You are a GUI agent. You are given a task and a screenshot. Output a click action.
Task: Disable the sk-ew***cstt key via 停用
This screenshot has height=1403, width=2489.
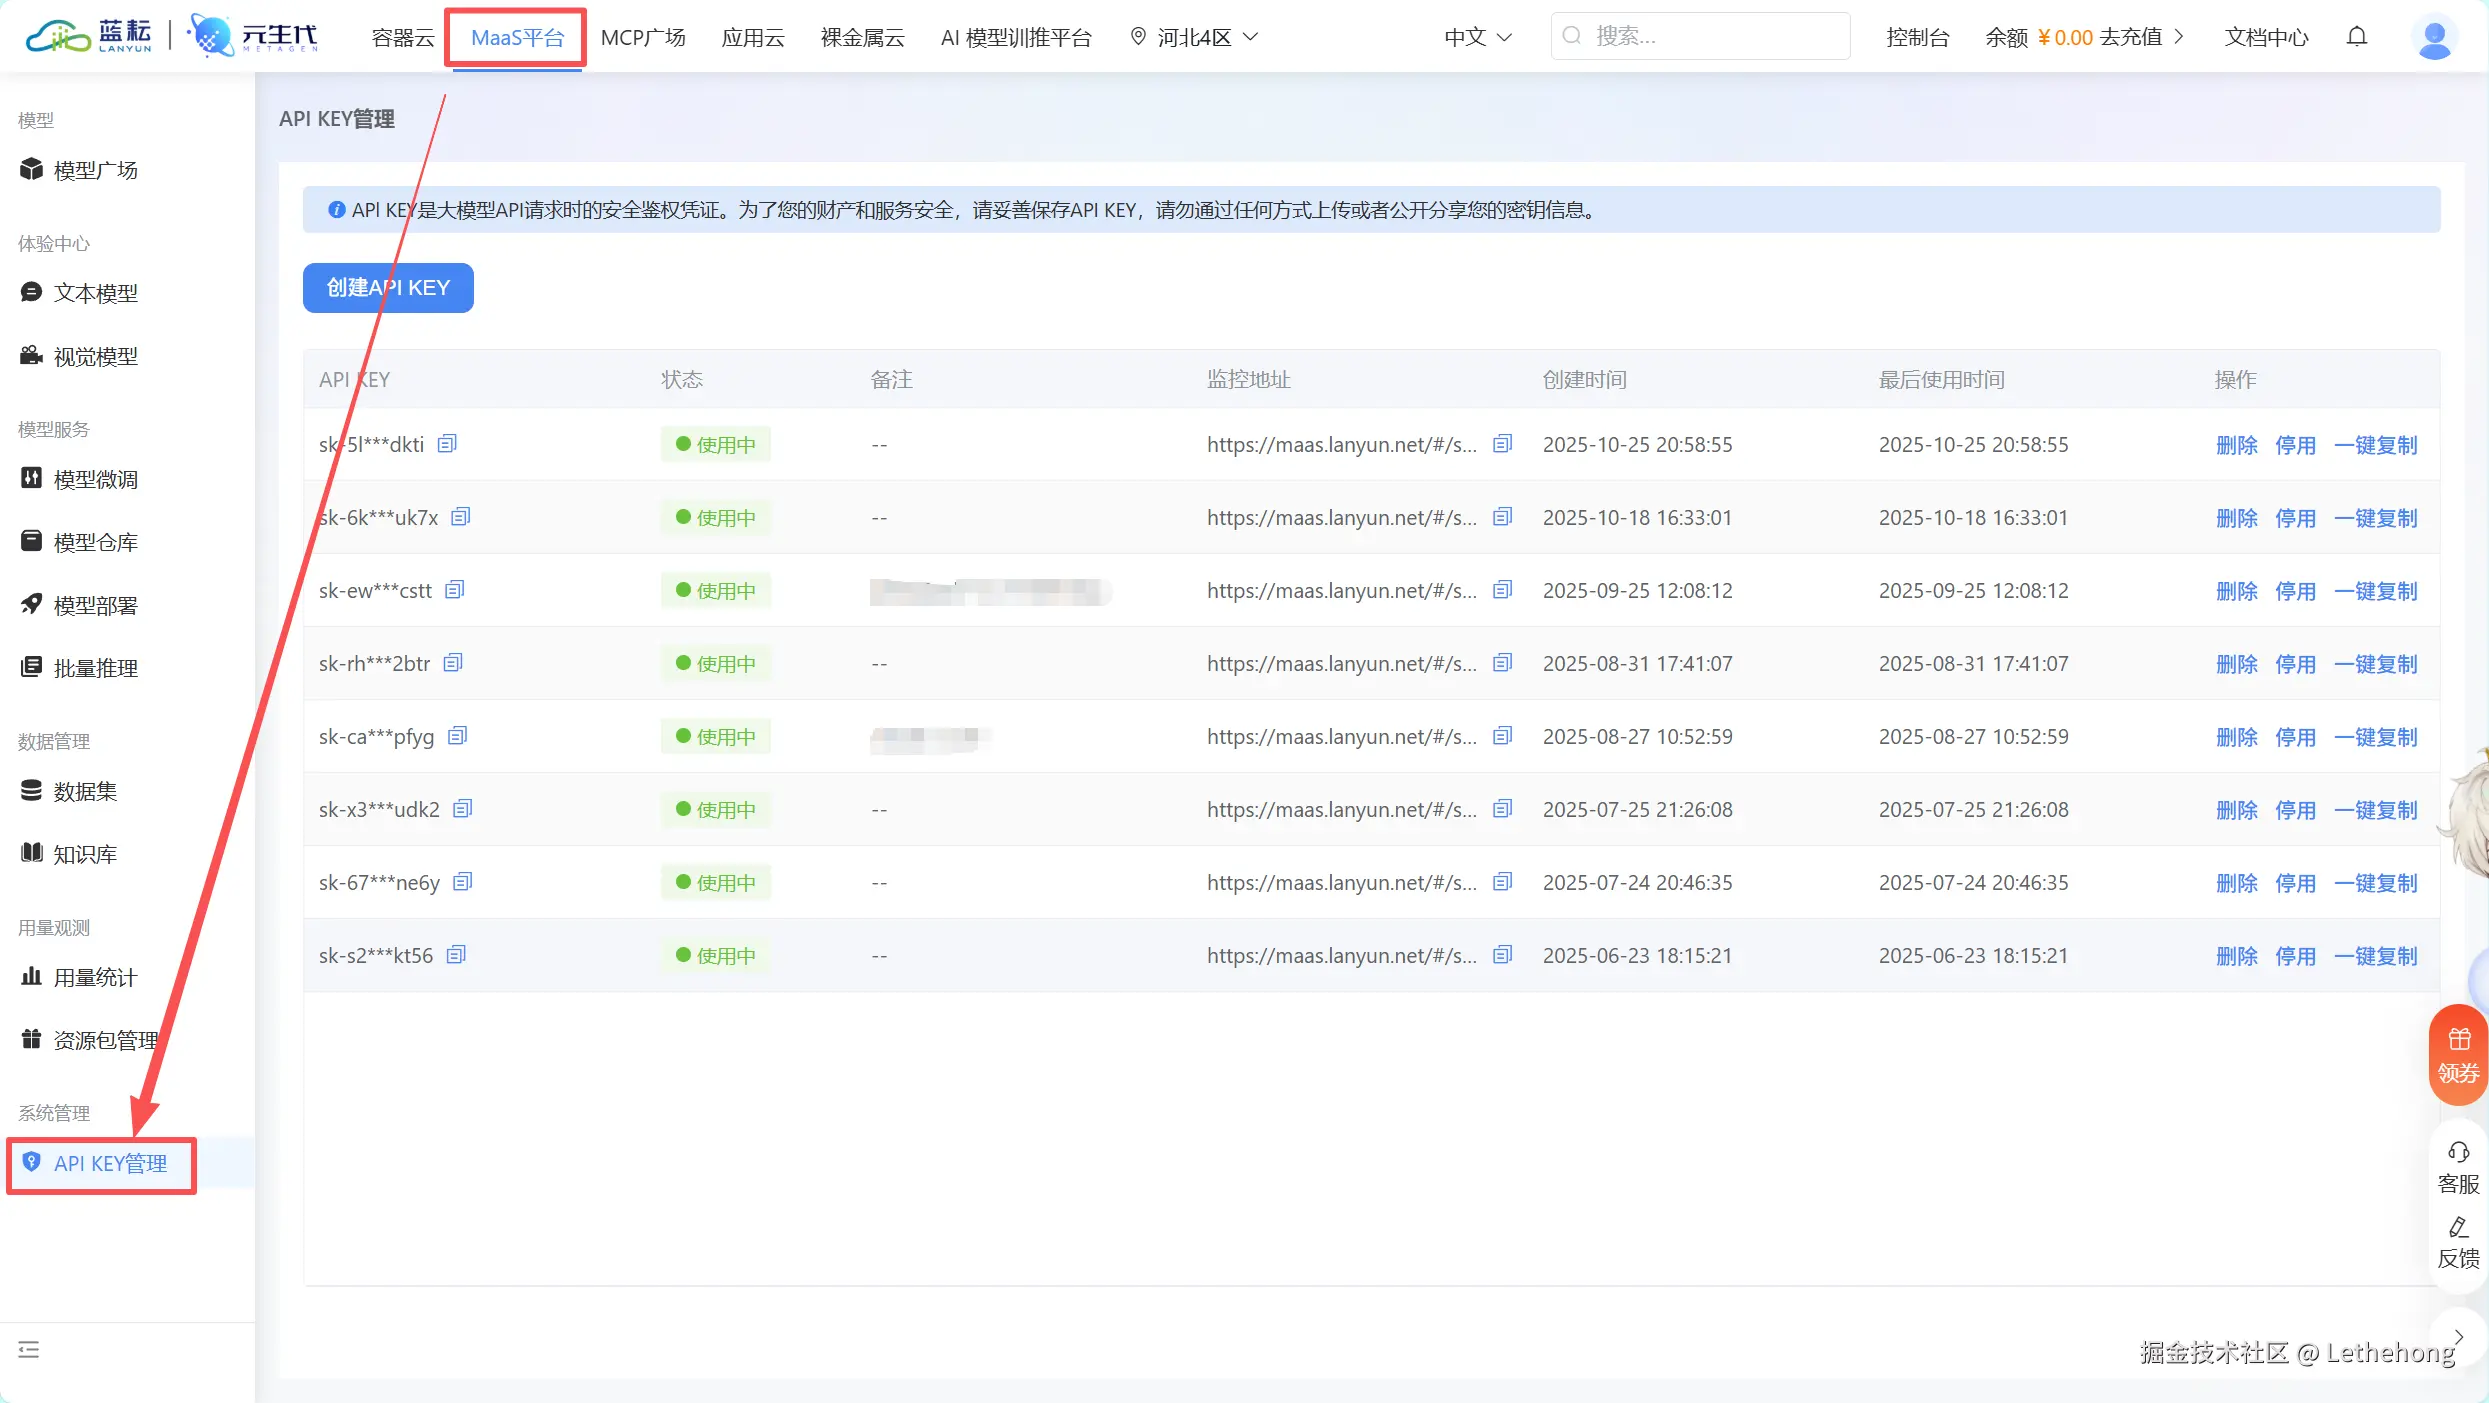coord(2295,591)
